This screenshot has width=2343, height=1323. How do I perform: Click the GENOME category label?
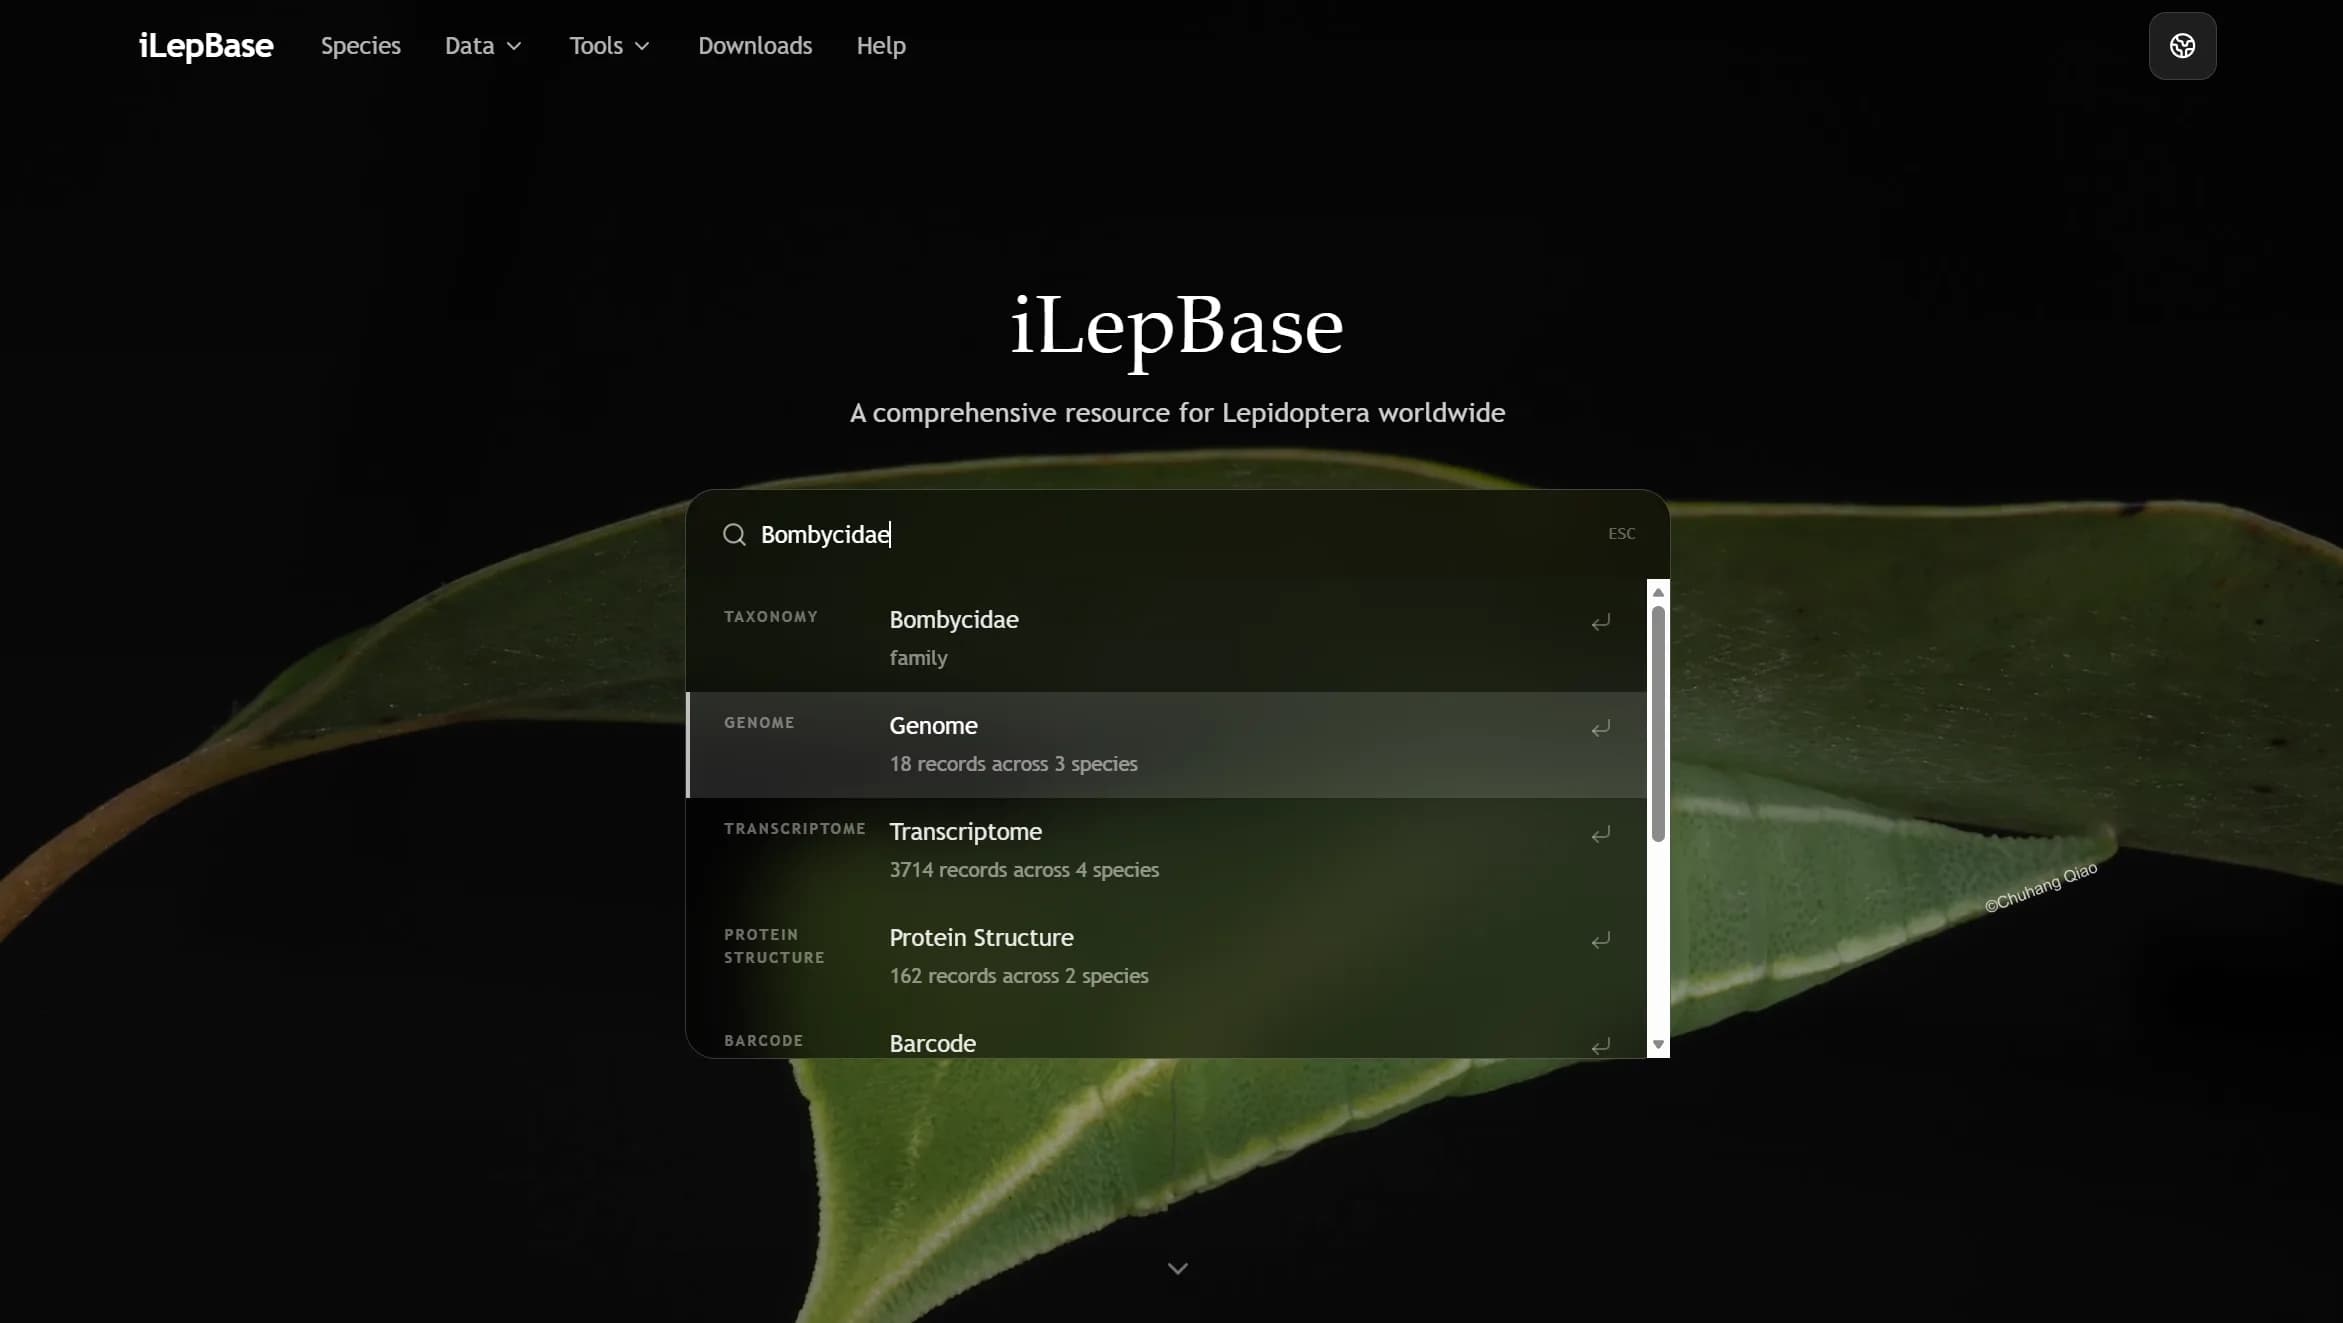(759, 723)
